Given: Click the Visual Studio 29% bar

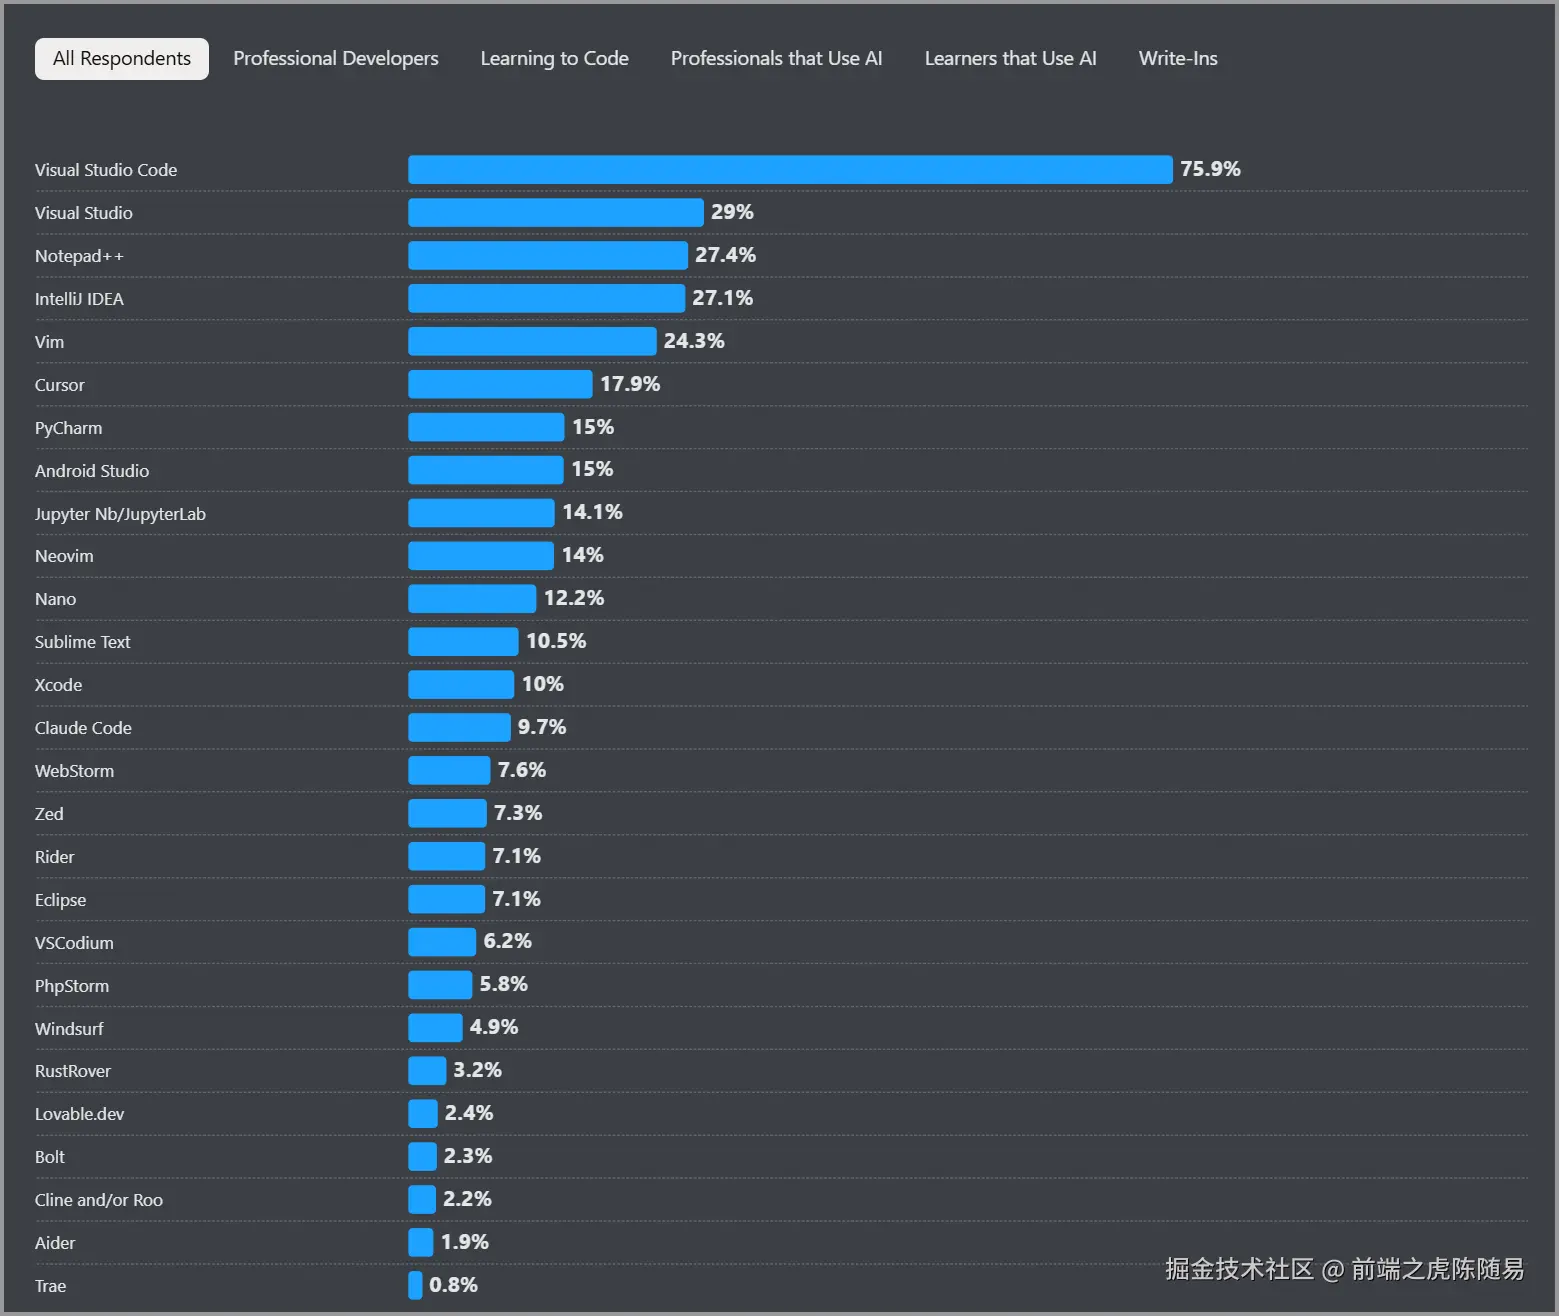Looking at the screenshot, I should [x=555, y=213].
